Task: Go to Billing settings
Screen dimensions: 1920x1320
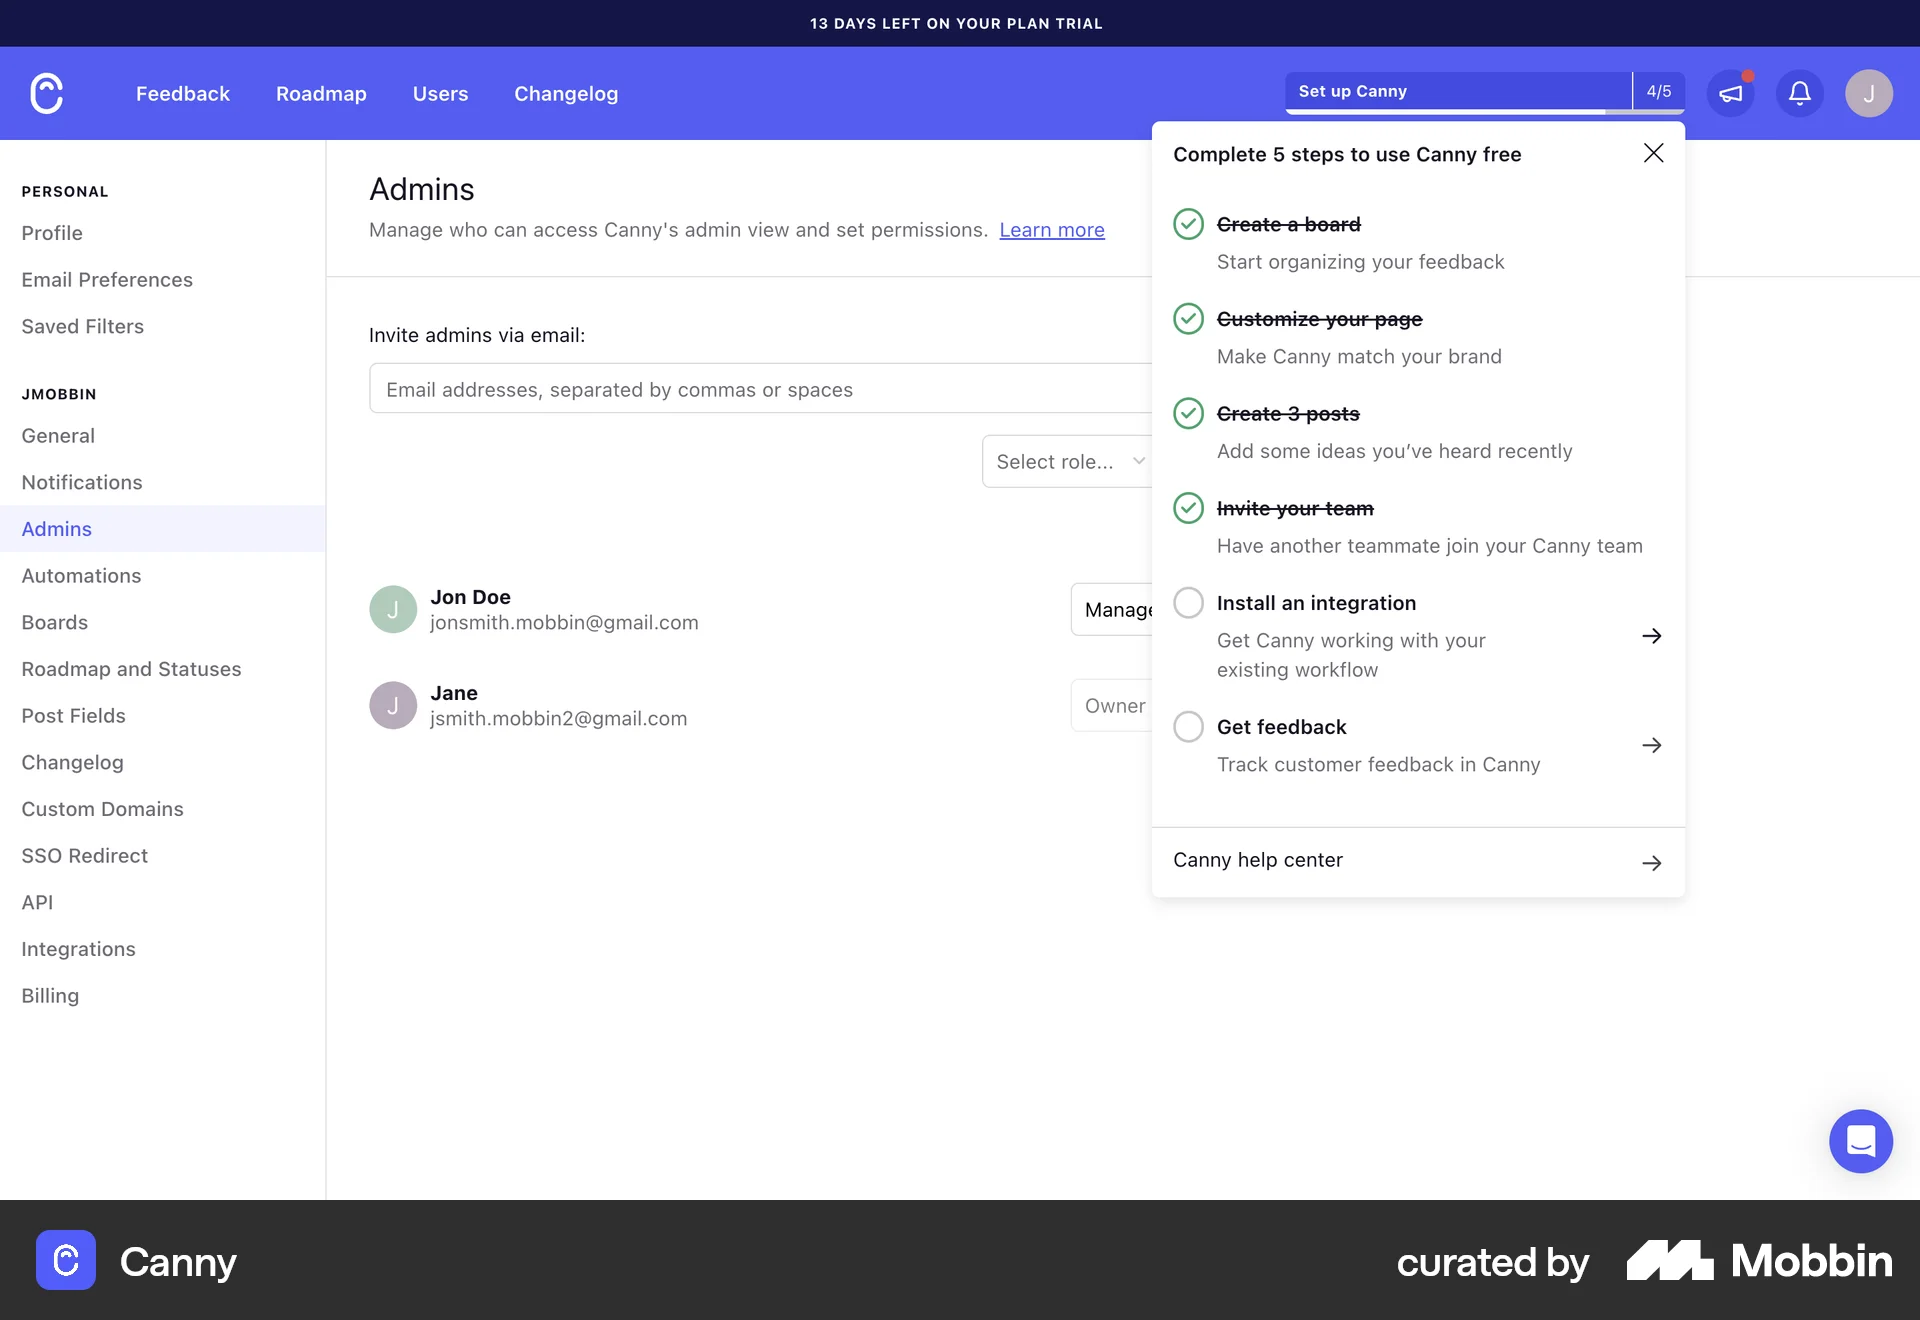Action: 49,995
